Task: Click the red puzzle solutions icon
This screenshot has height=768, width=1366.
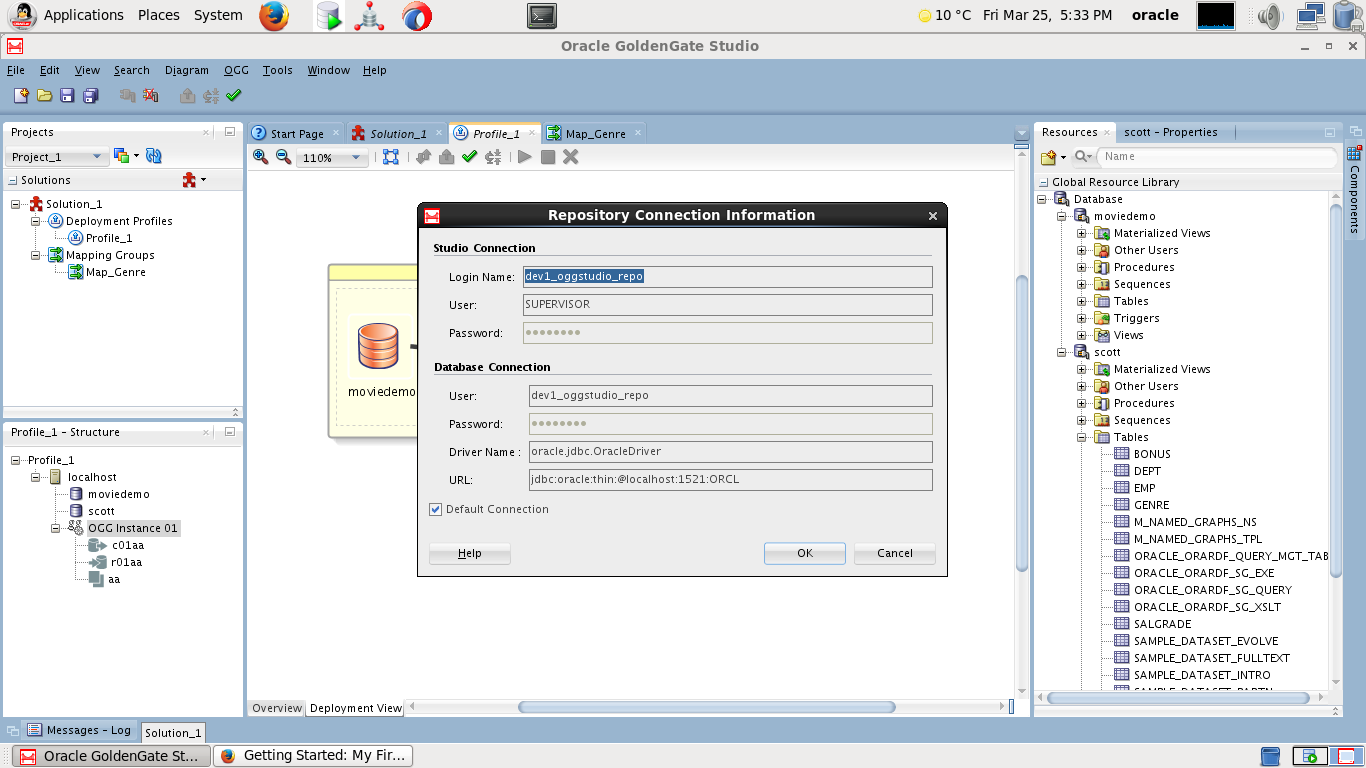Action: 190,180
